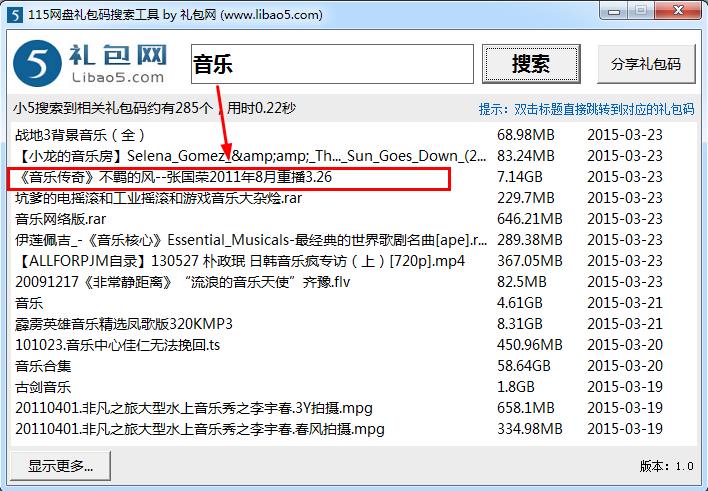Click the 显示更多... button
Viewport: 708px width, 491px height.
pos(60,465)
